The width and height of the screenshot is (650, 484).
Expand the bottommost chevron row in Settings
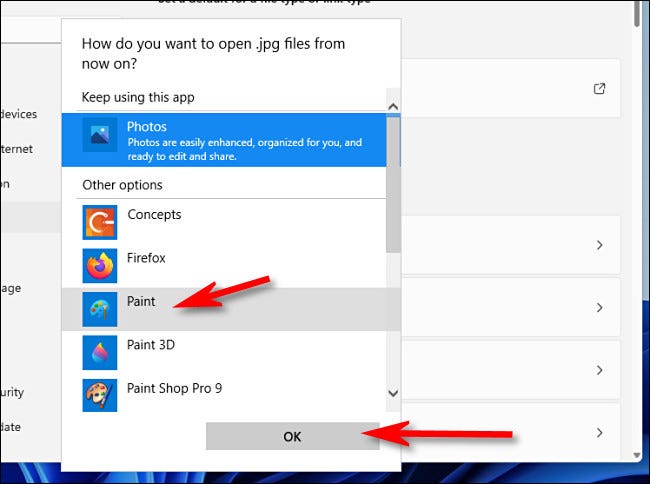pos(599,433)
